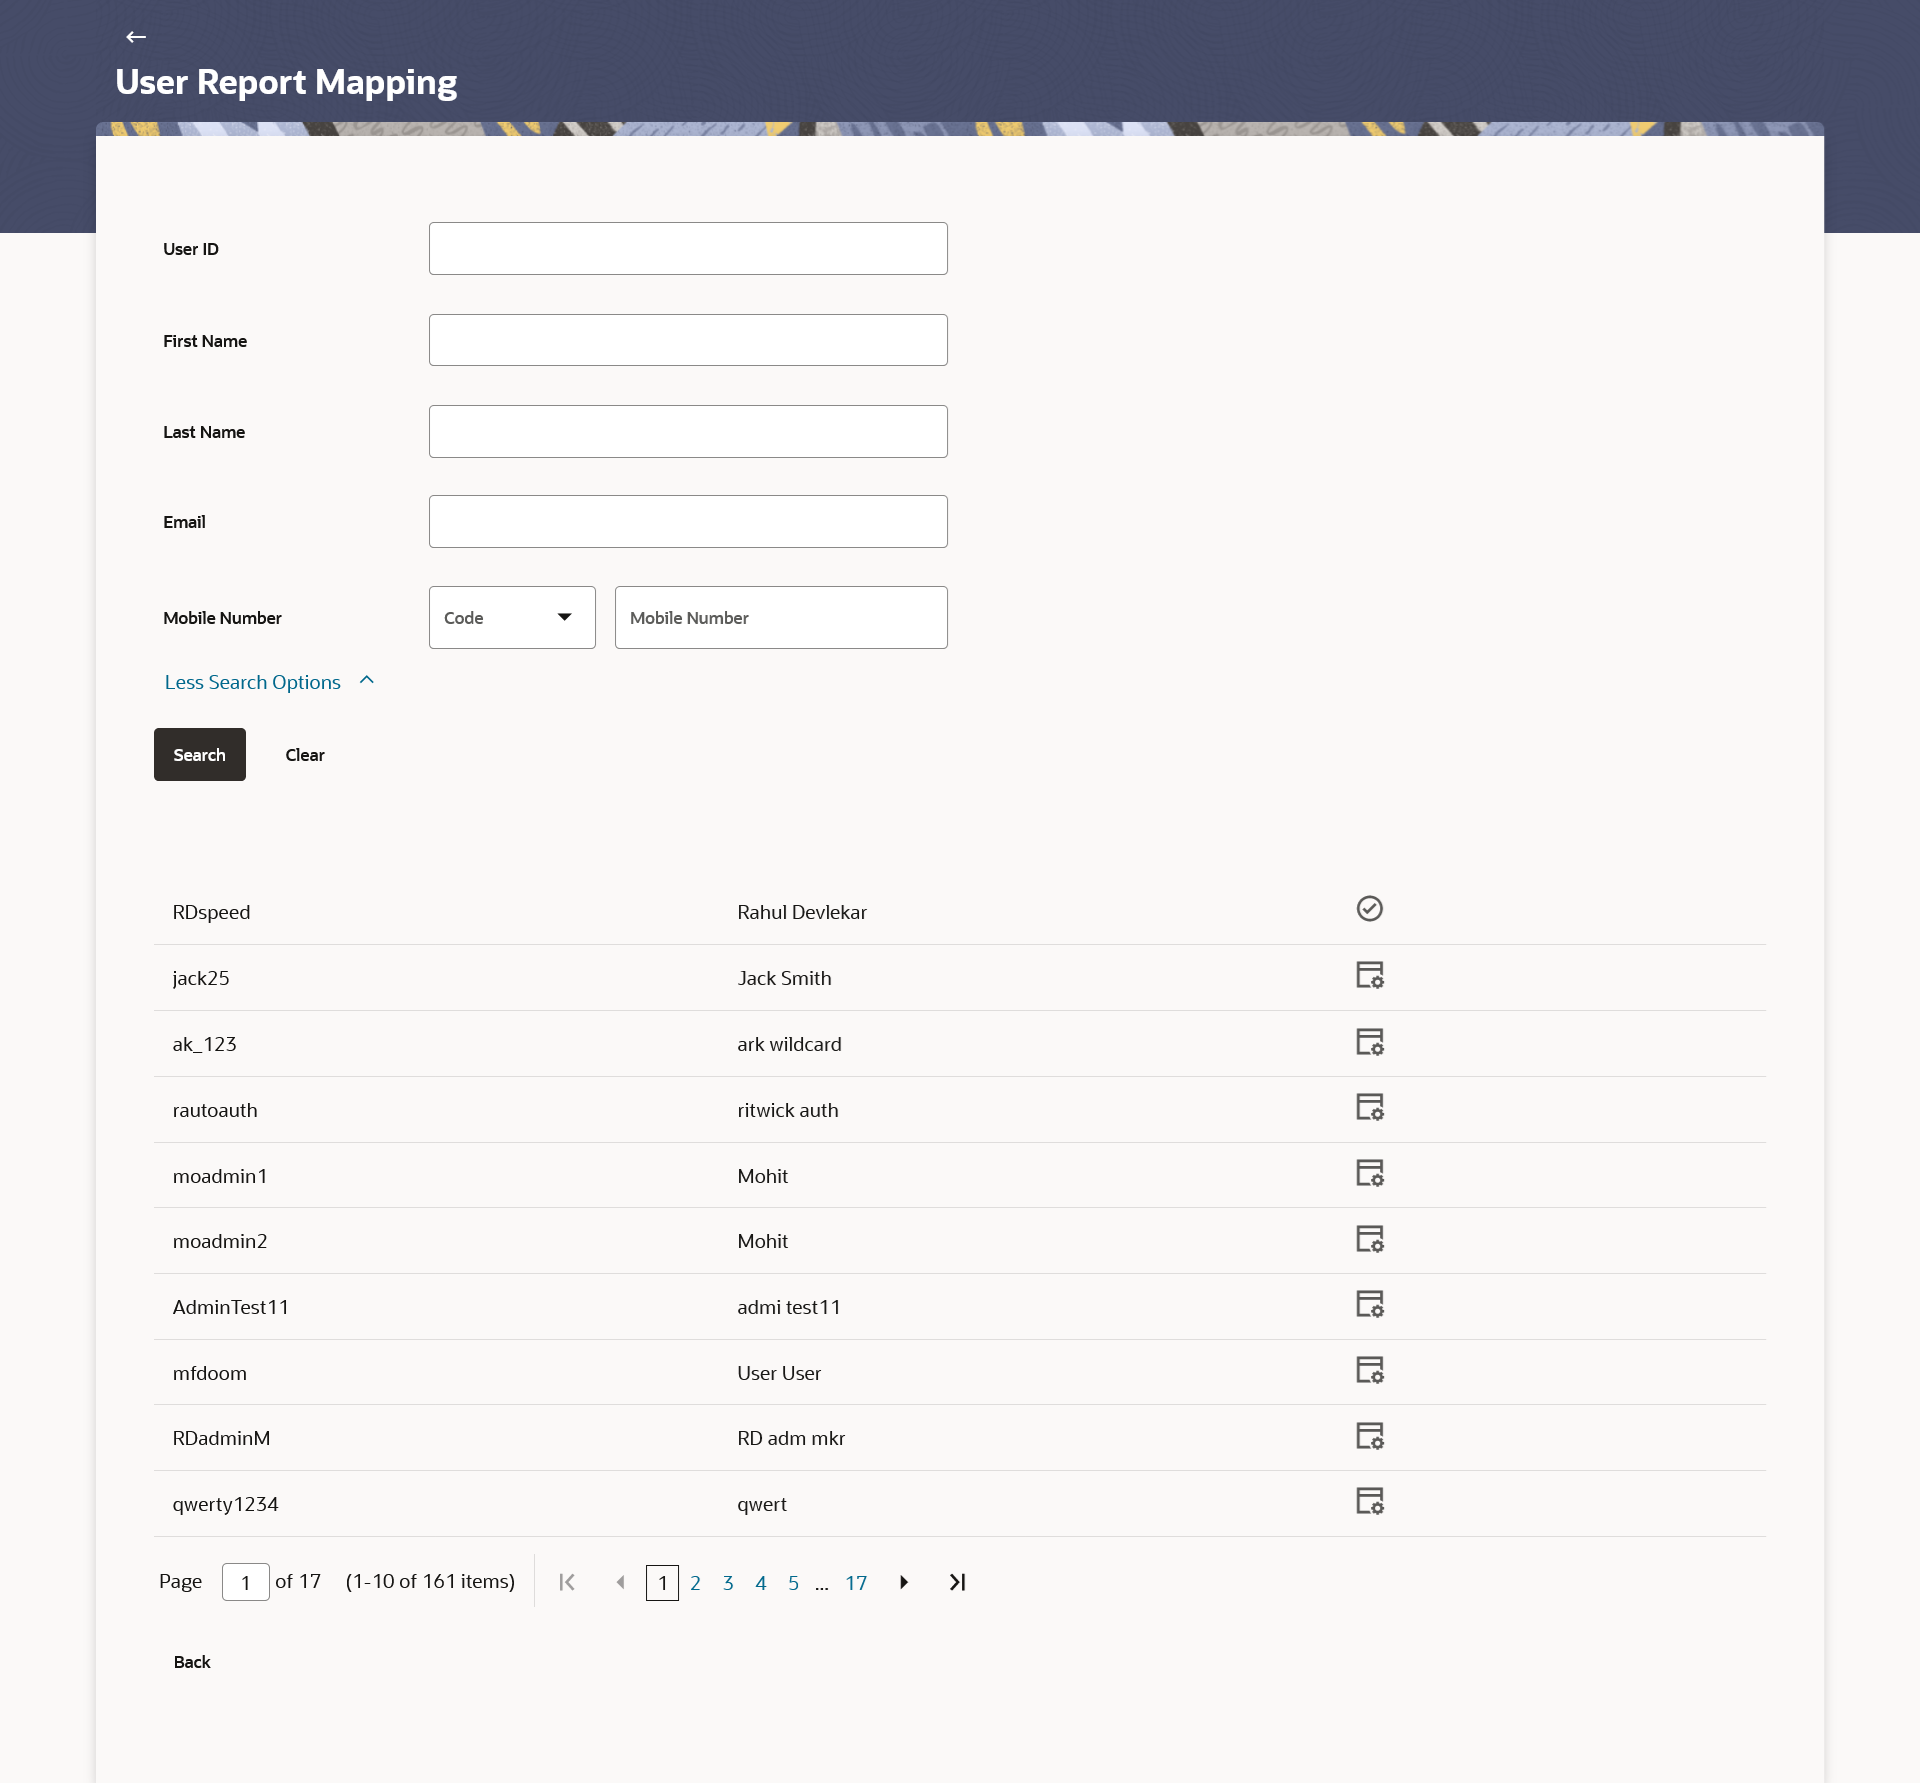Open report mapping icon for jack25

pos(1369,975)
